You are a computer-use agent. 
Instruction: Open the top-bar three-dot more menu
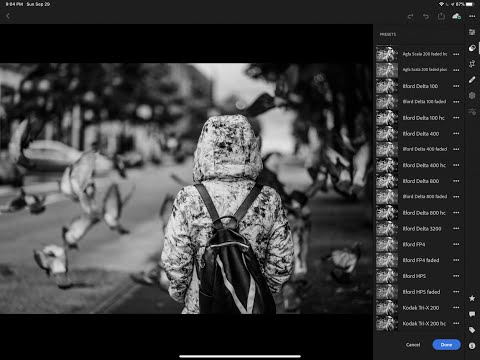[472, 16]
